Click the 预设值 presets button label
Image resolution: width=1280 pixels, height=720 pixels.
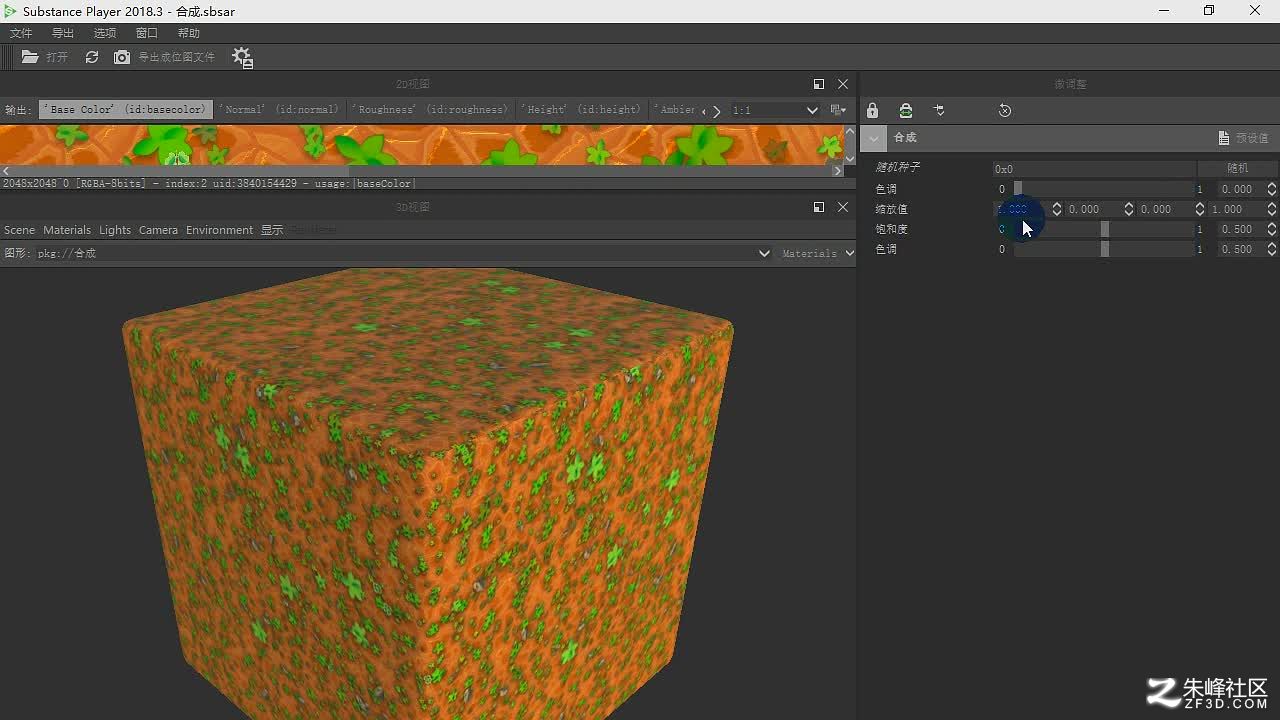click(x=1252, y=138)
